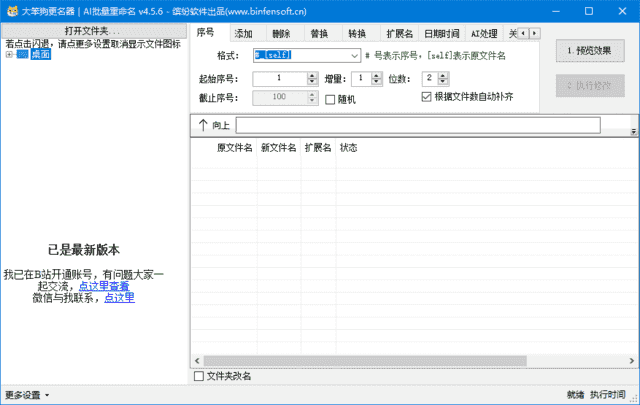Viewport: 640px width, 405px height.
Task: Expand the 桌面 tree node
Action: (x=9, y=54)
